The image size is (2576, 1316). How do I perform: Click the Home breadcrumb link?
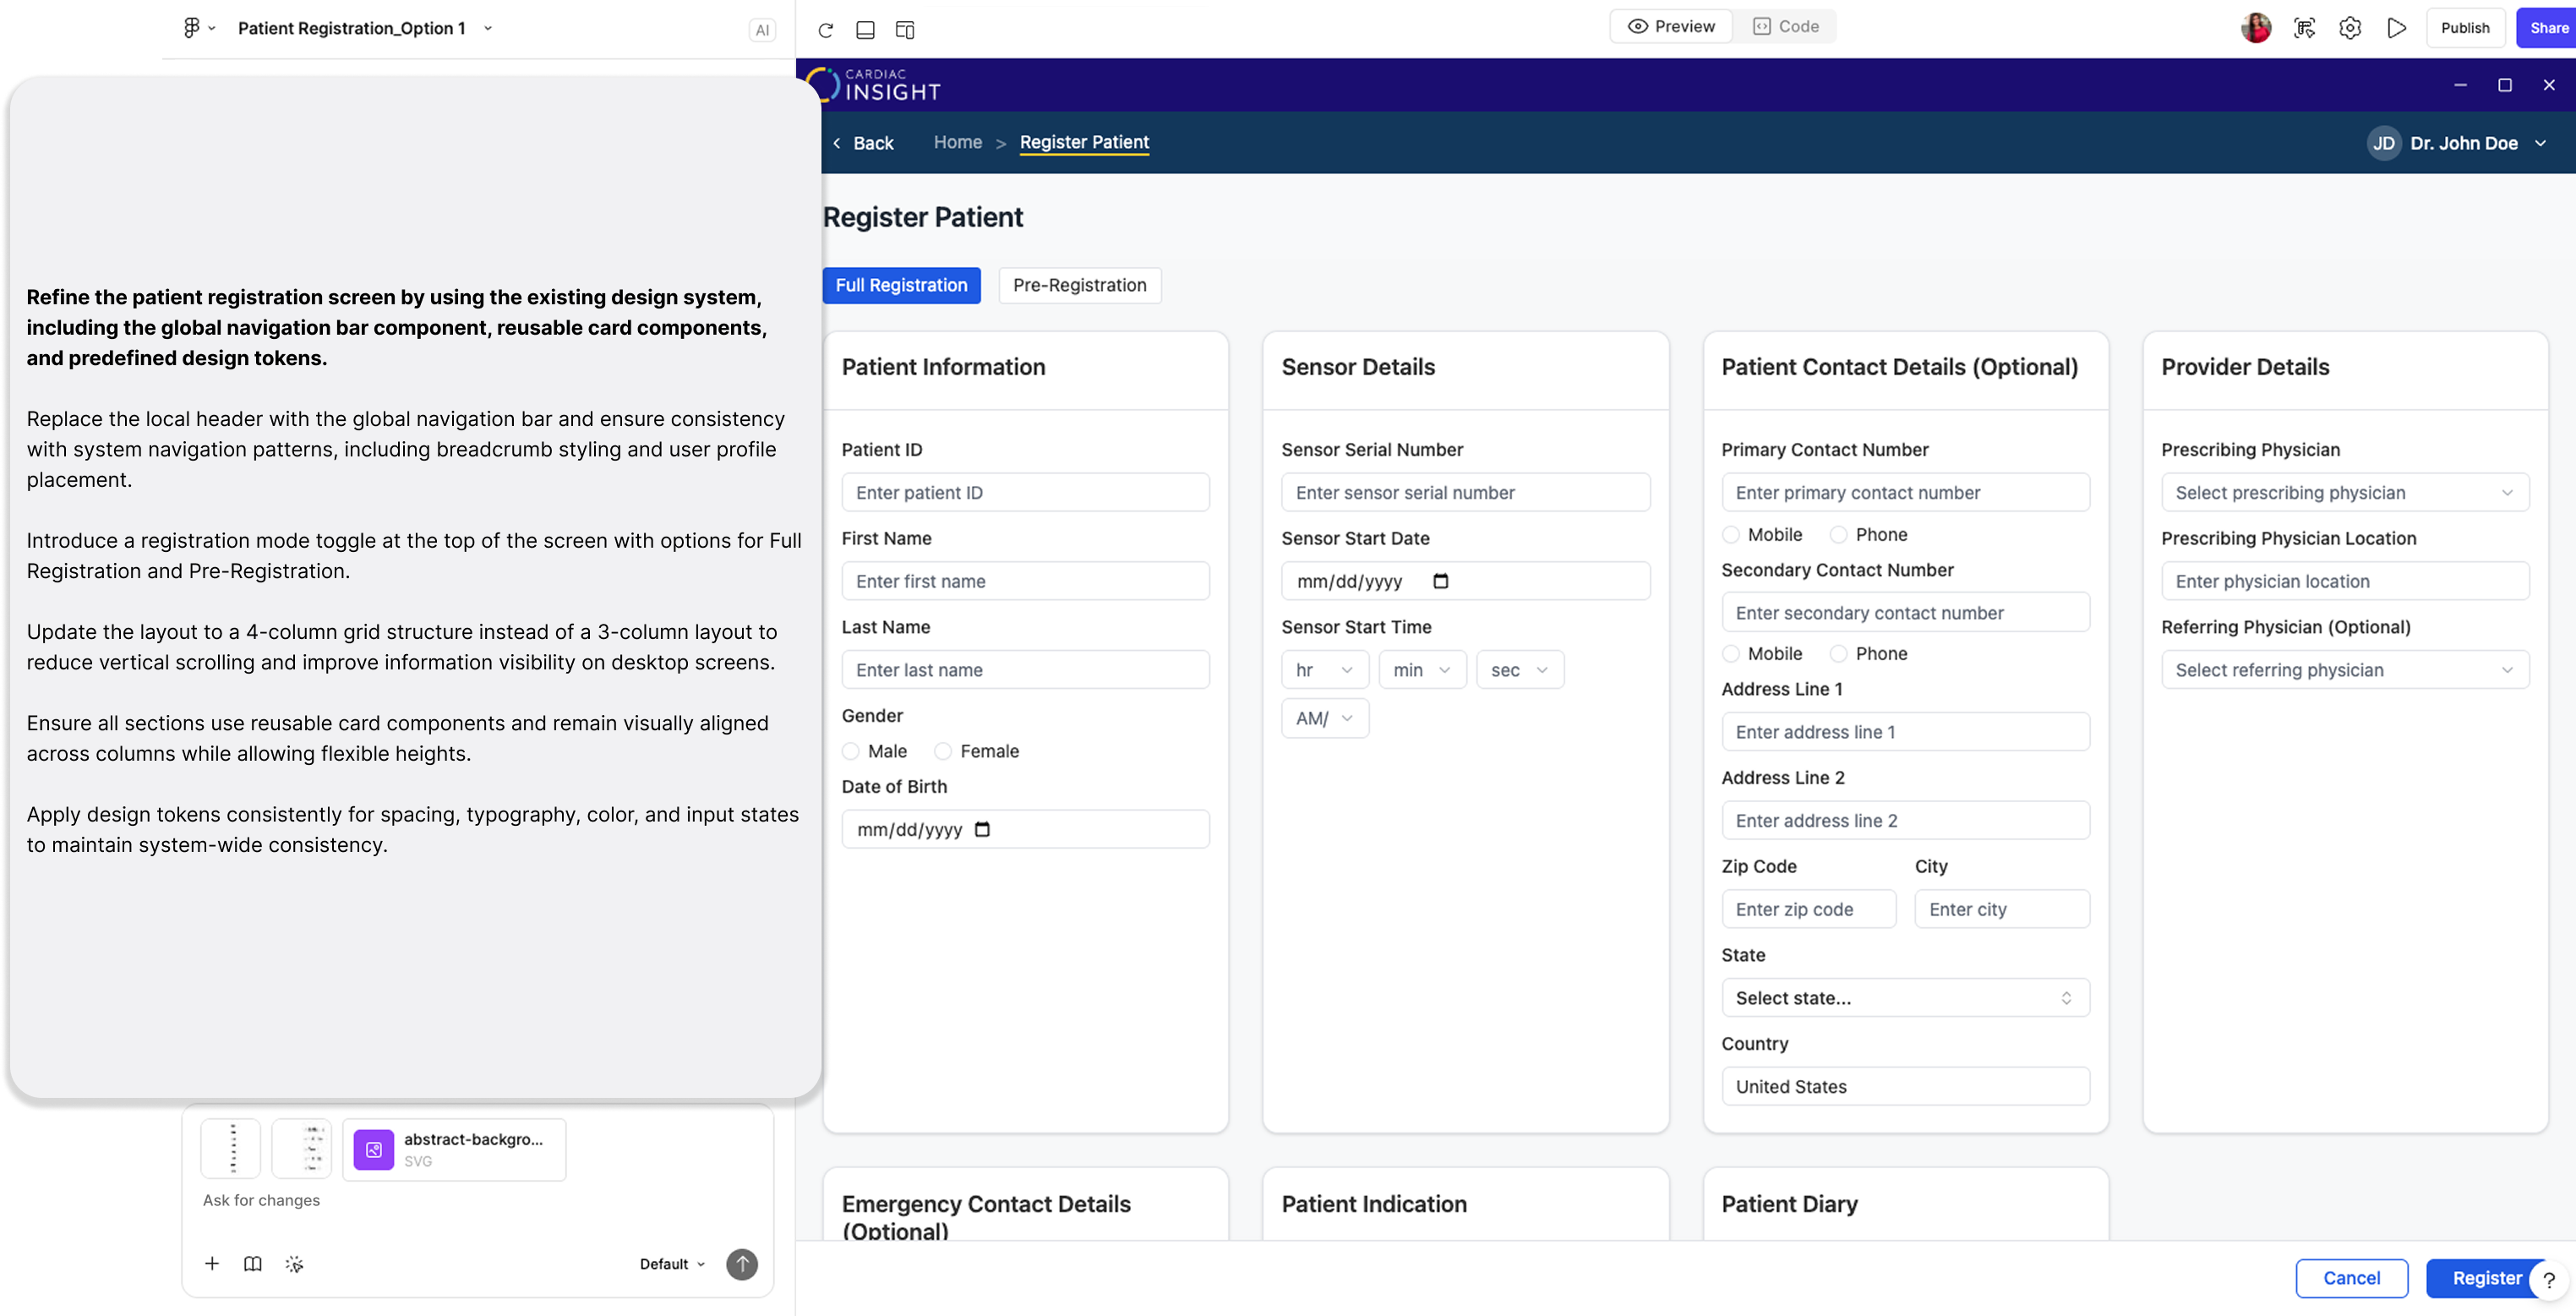[x=957, y=142]
